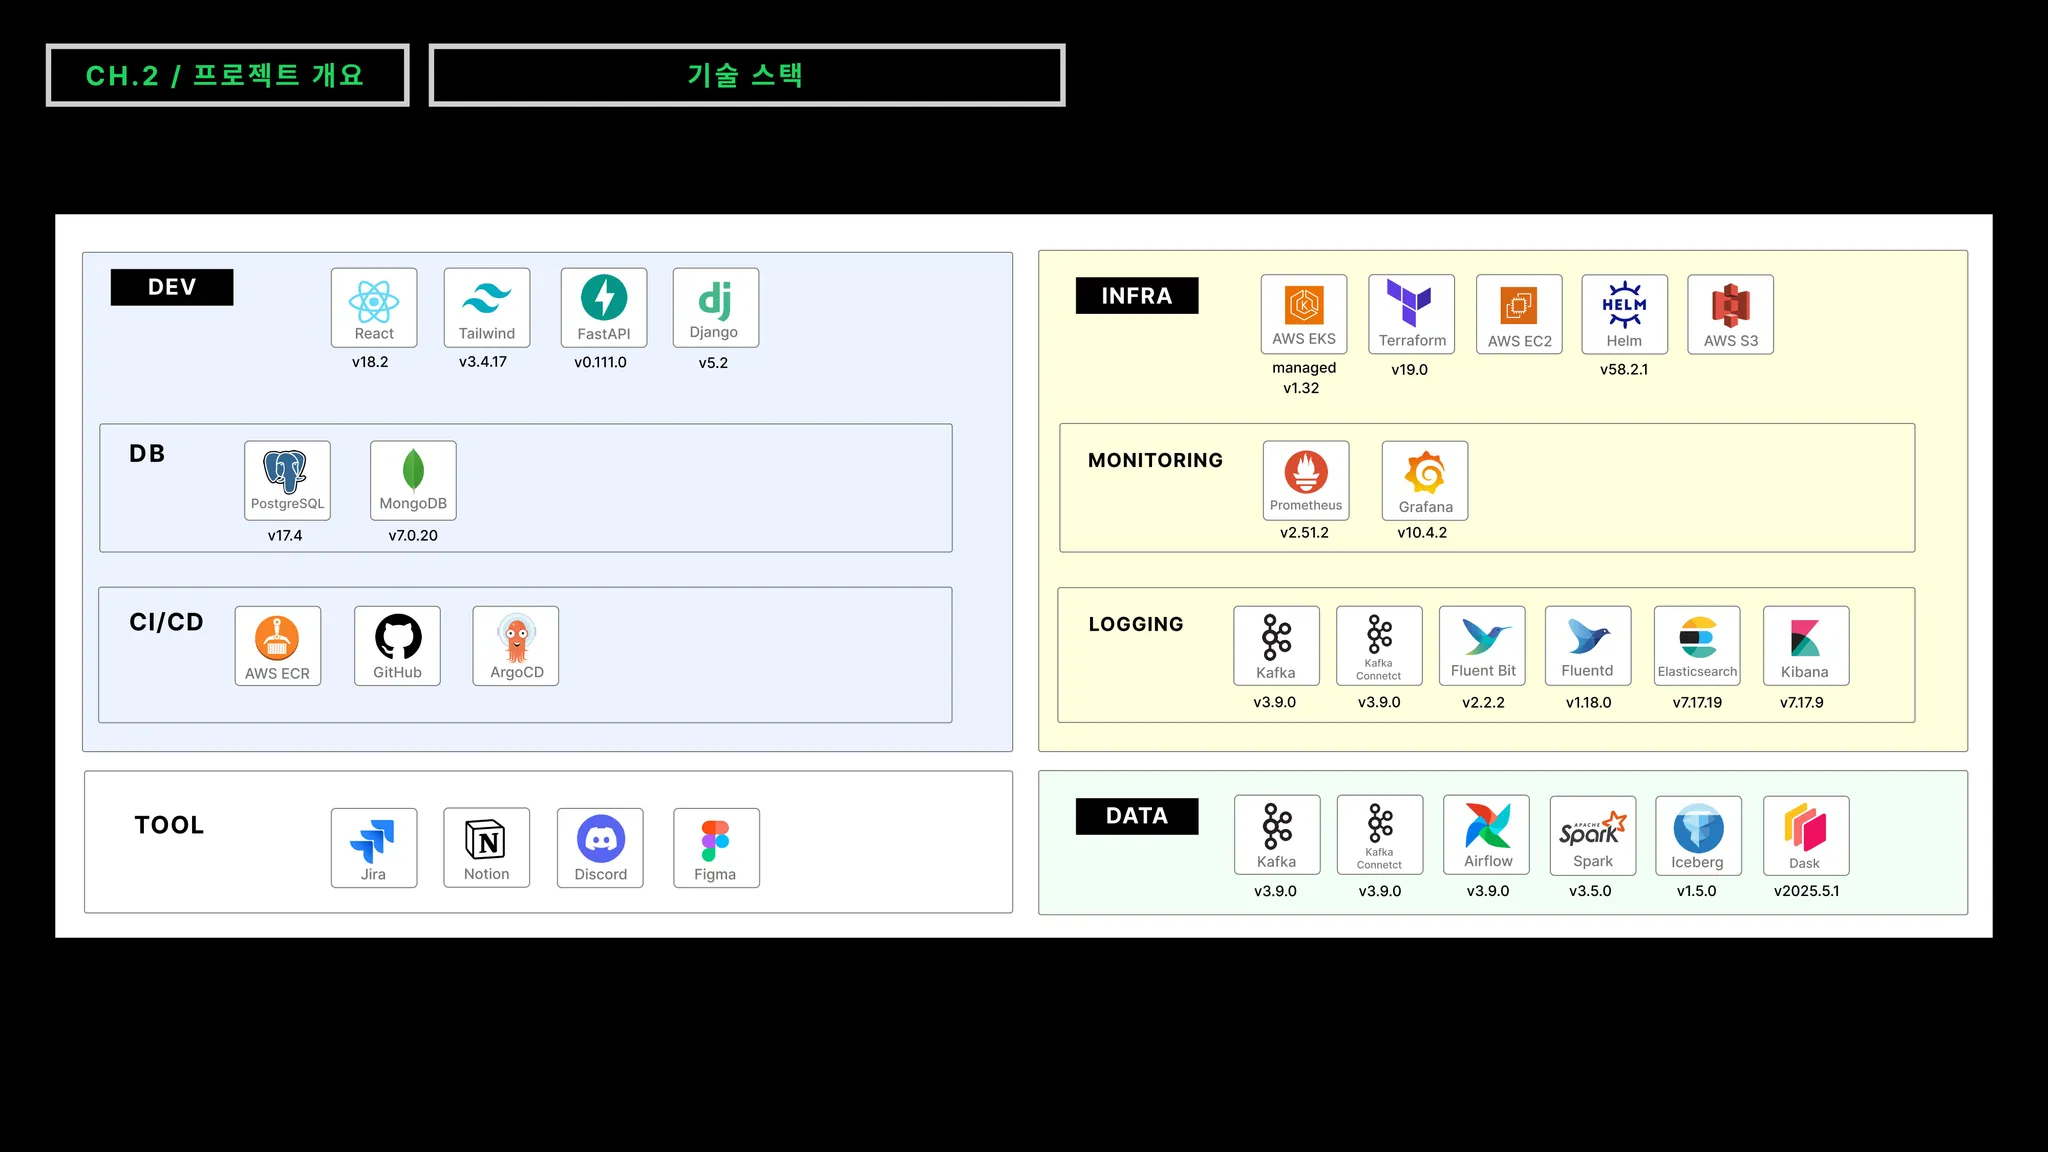Click the Kafka icon in LOGGING
This screenshot has width=2048, height=1152.
pyautogui.click(x=1276, y=646)
